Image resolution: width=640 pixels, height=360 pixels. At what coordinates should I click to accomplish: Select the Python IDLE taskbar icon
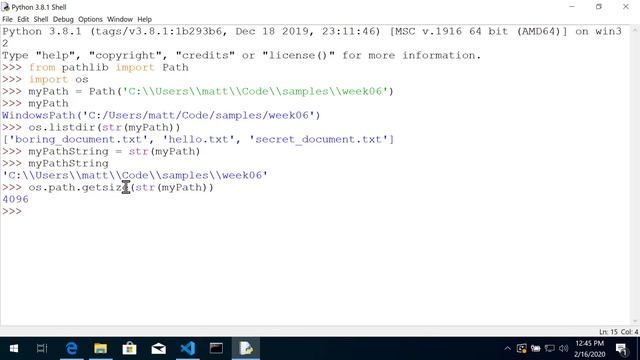246,349
